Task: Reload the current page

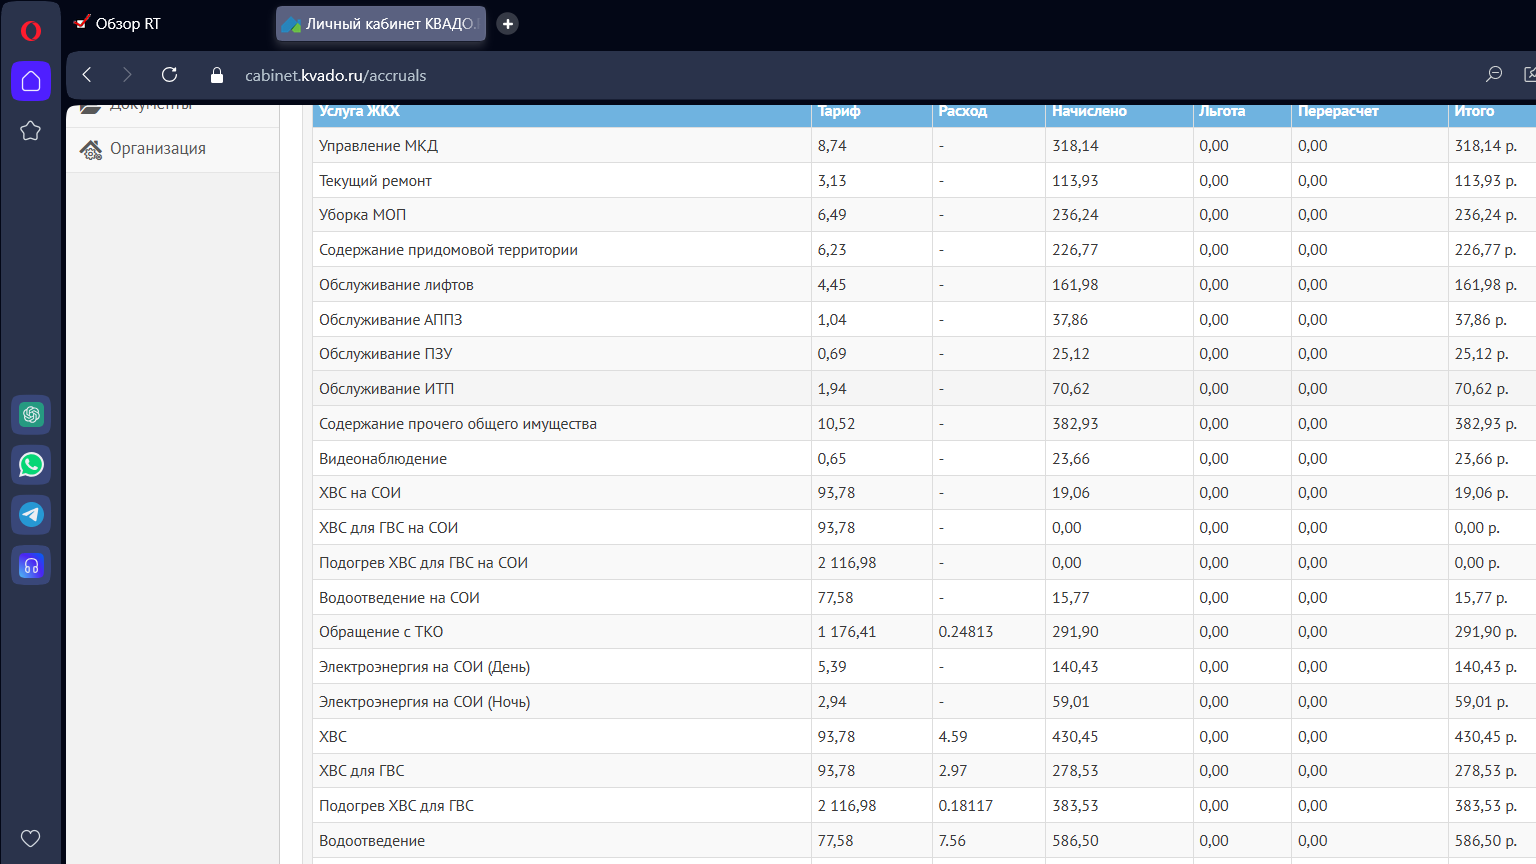Action: [x=169, y=75]
